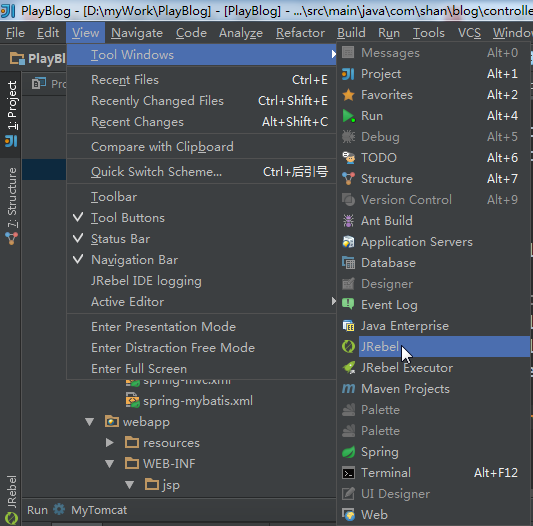Screen dimensions: 533x526
Task: Click the Spring leaf icon
Action: tap(348, 452)
